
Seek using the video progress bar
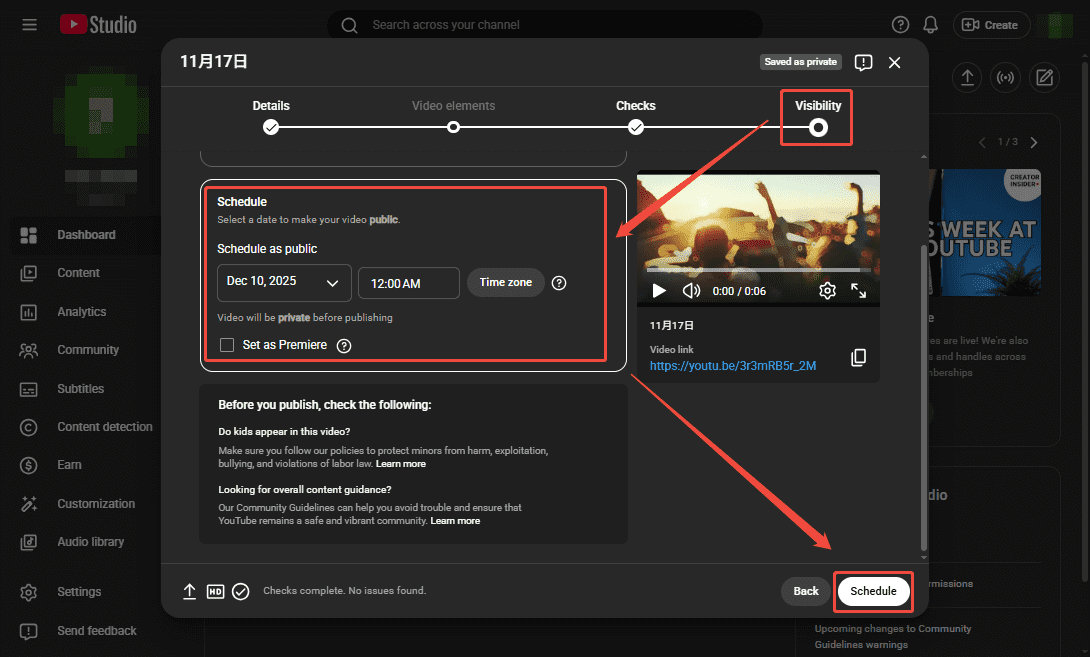point(758,268)
